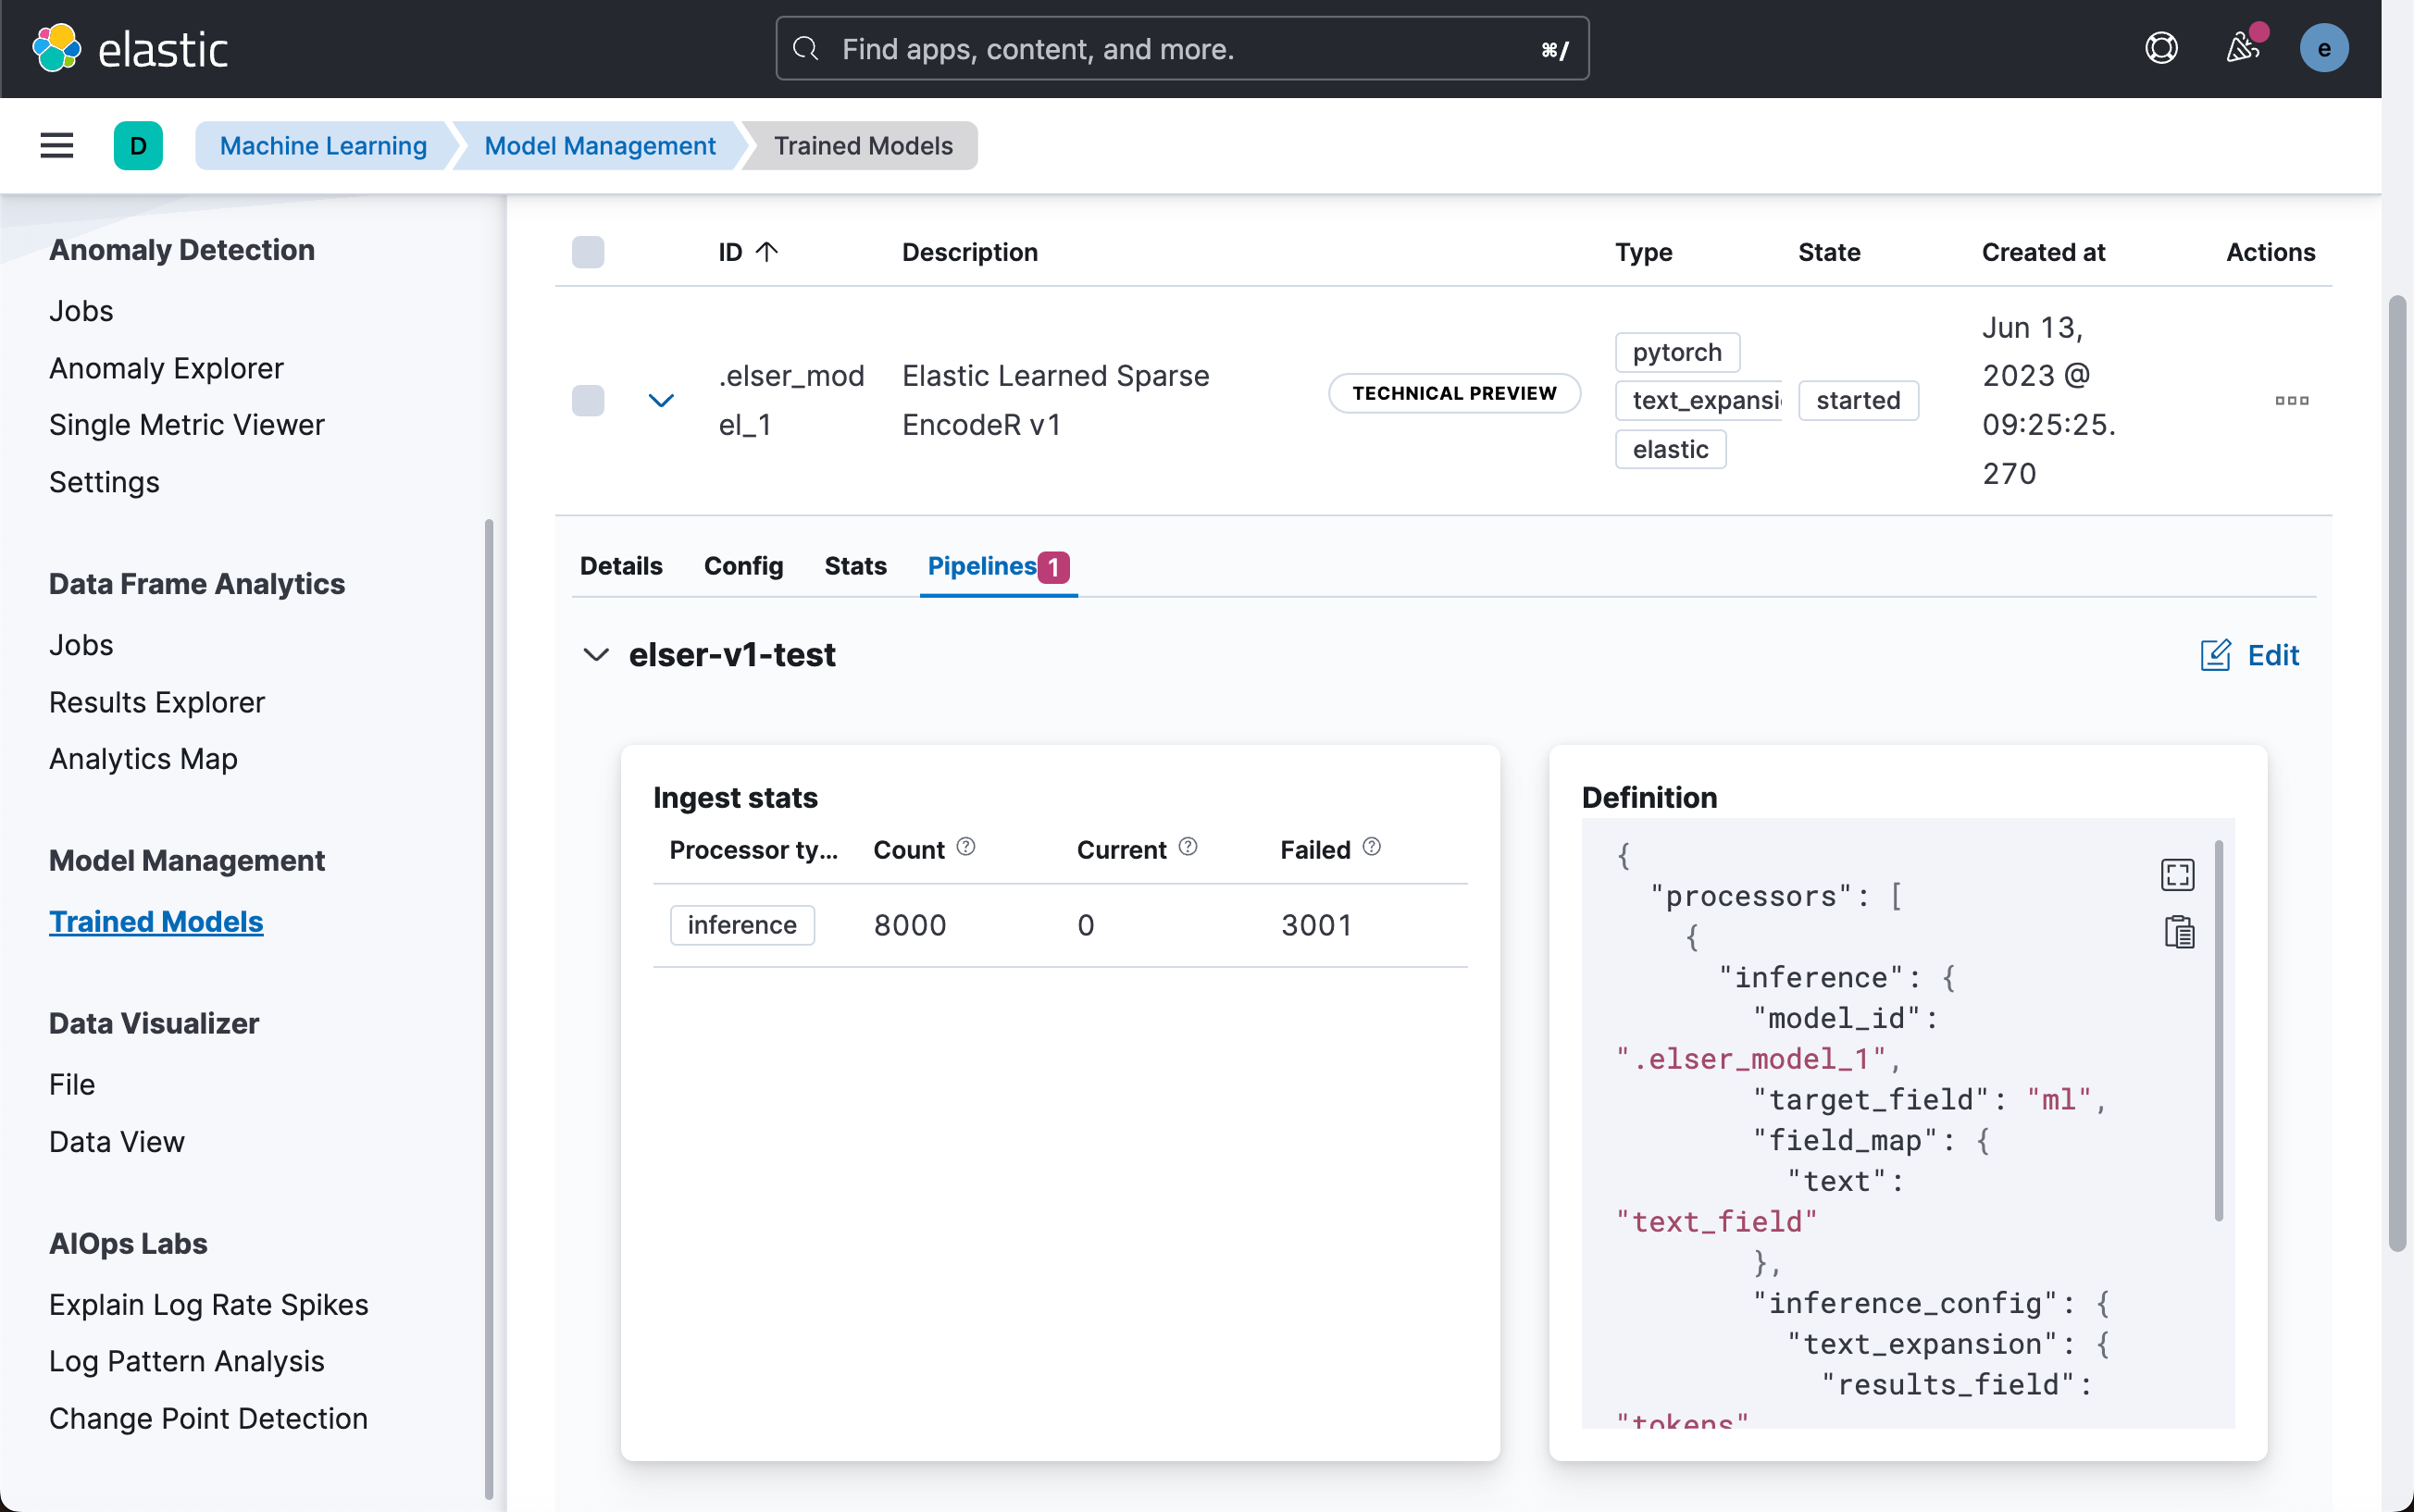The width and height of the screenshot is (2414, 1512).
Task: Click the help lifebuoy icon
Action: (x=2160, y=48)
